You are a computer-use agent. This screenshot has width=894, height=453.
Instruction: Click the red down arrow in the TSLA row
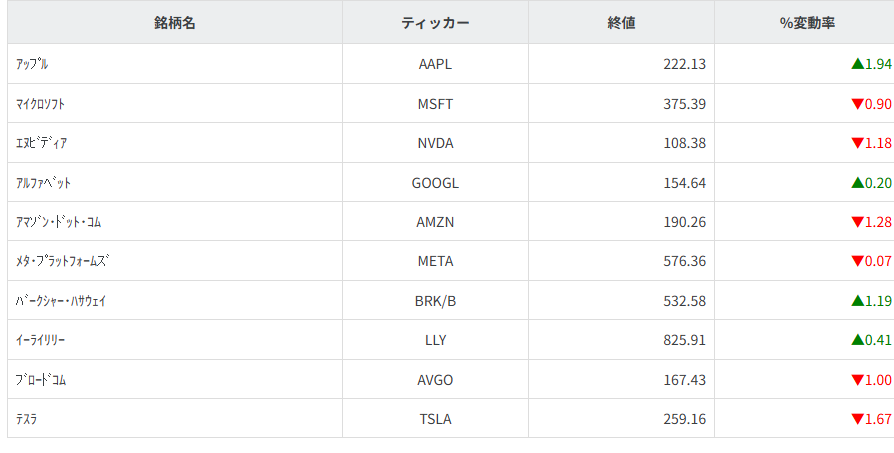tap(857, 419)
